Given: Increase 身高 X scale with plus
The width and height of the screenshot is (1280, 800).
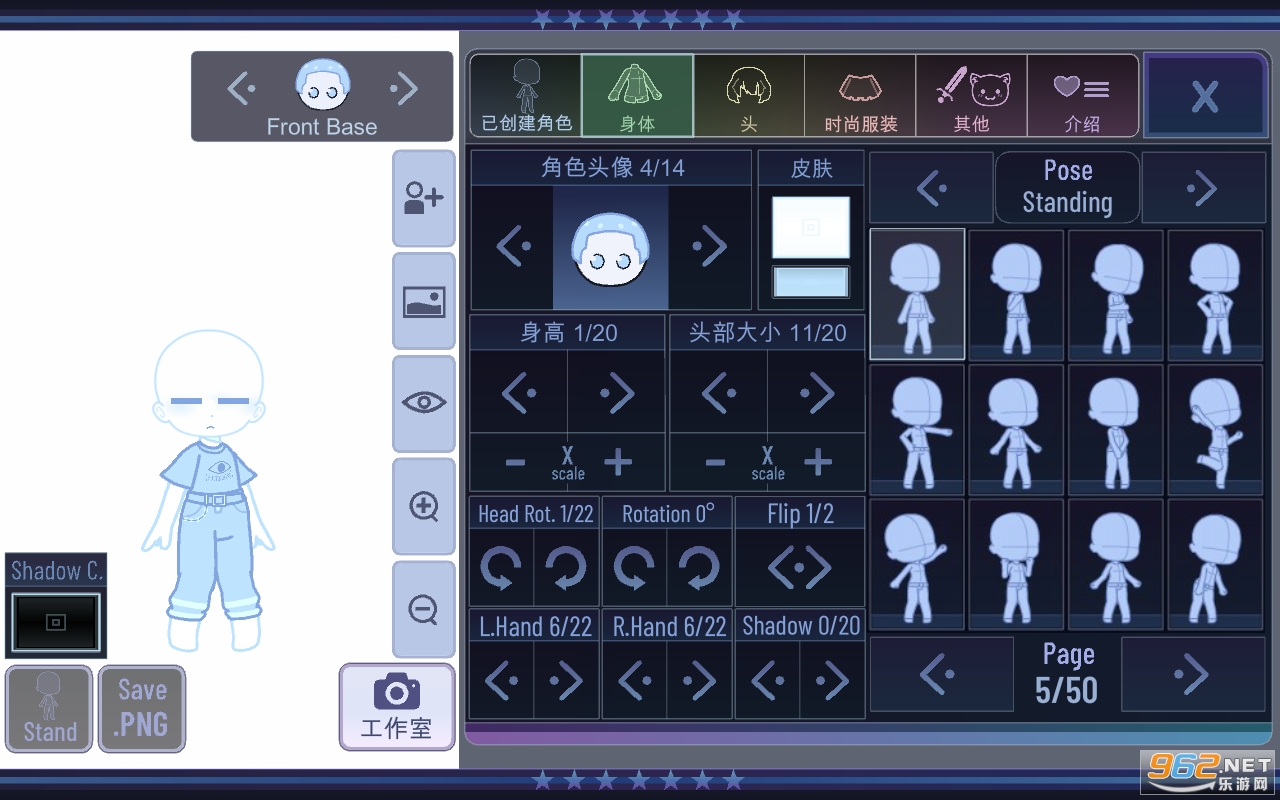Looking at the screenshot, I should coord(618,462).
